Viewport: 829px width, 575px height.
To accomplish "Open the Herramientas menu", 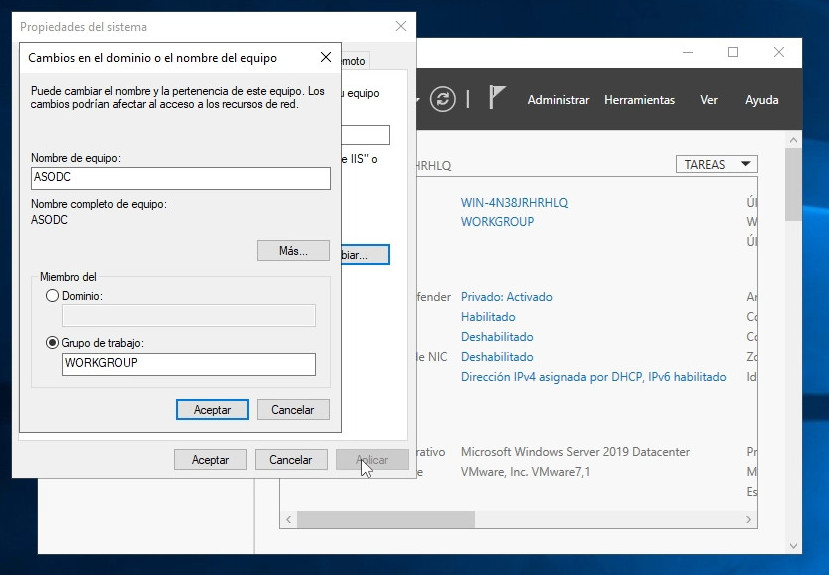I will (639, 100).
